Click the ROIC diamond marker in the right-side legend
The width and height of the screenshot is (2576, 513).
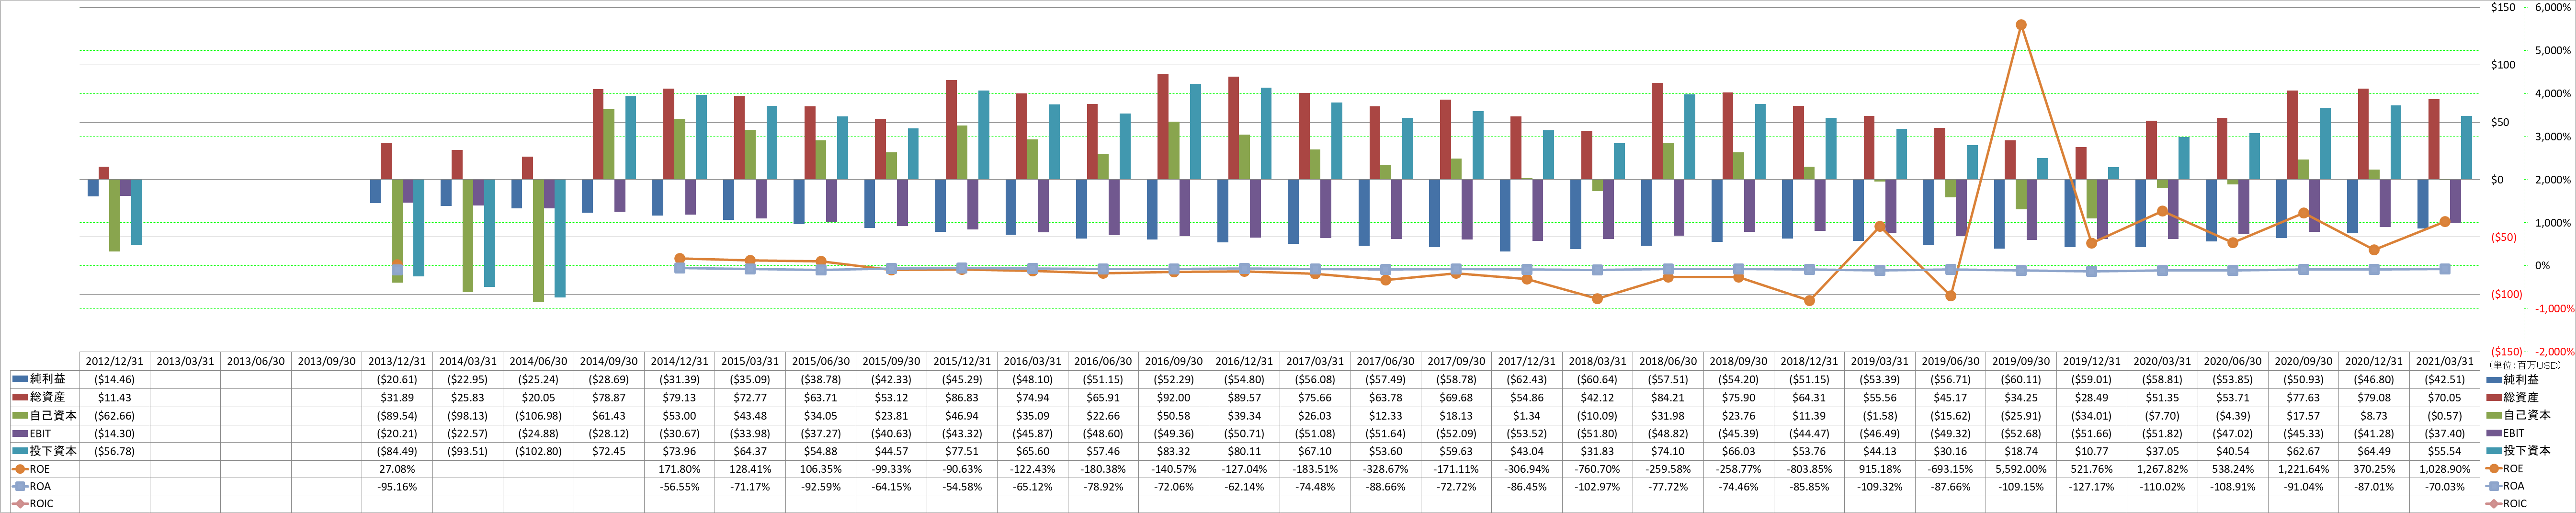(2494, 504)
